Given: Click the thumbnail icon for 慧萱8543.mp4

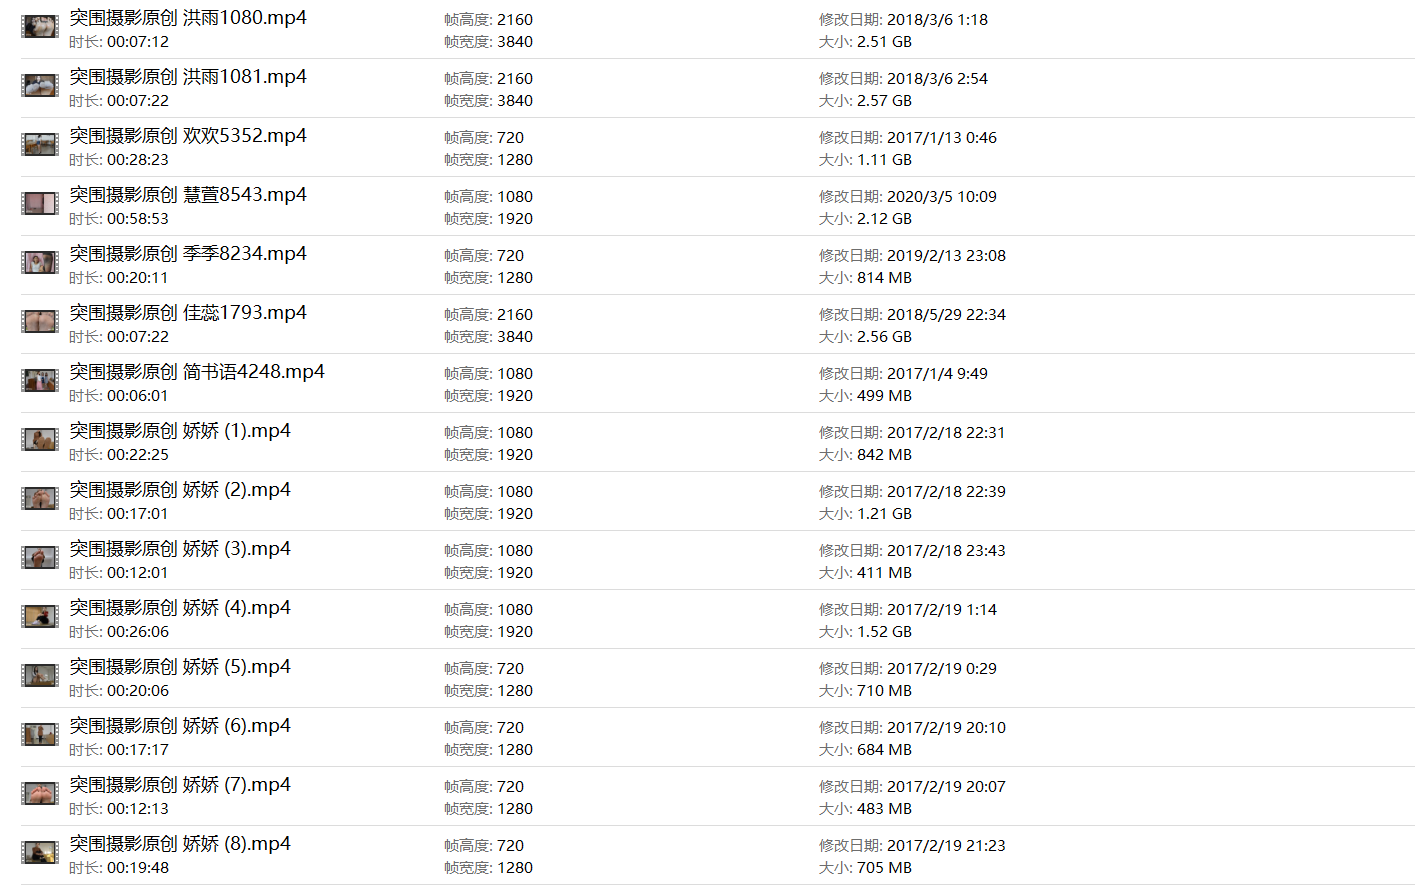Looking at the screenshot, I should click(x=40, y=204).
